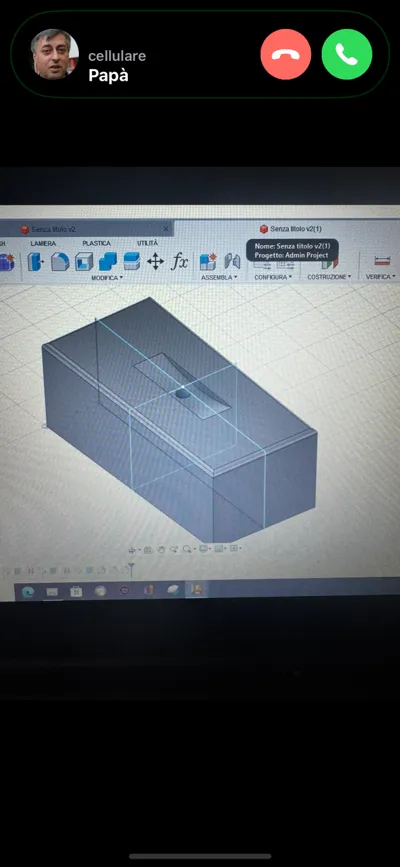Click the rectangular sketch on the top face
The height and width of the screenshot is (867, 400).
coord(182,385)
